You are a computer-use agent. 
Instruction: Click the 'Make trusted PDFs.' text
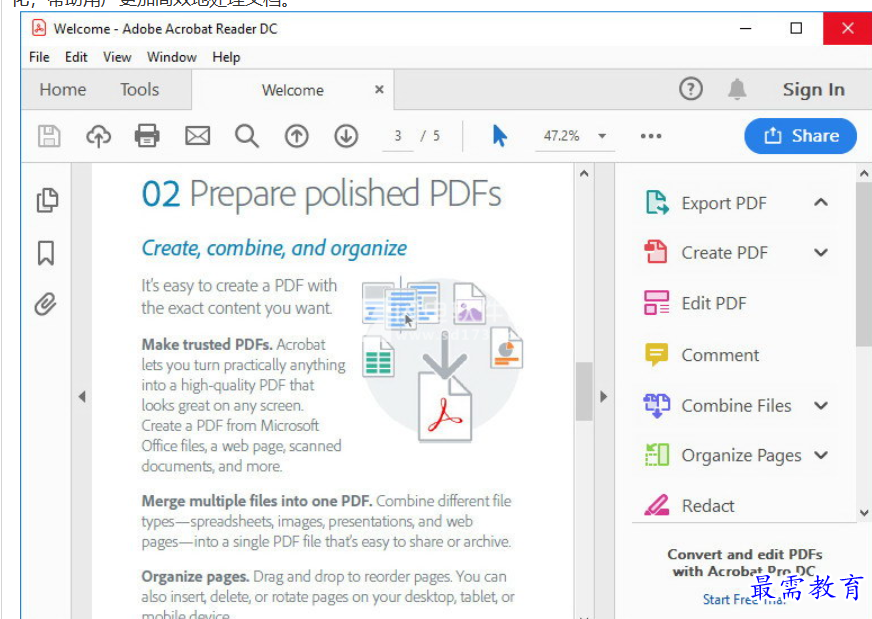tap(207, 344)
